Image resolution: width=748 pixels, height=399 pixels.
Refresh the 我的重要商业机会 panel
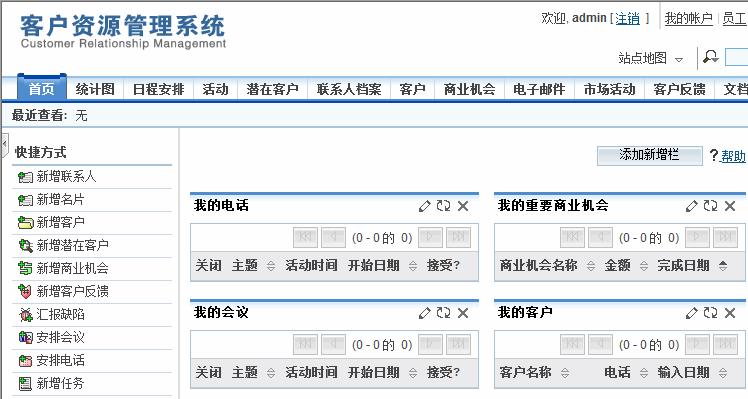(x=710, y=206)
